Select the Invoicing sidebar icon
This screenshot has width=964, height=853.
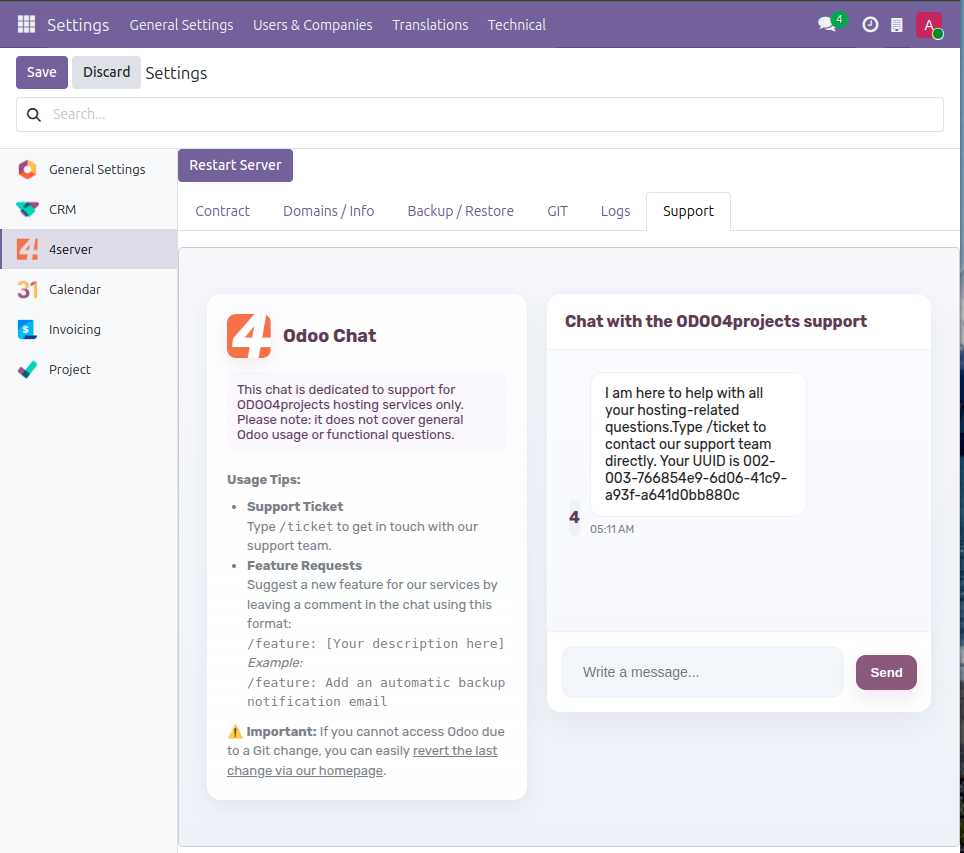(28, 329)
